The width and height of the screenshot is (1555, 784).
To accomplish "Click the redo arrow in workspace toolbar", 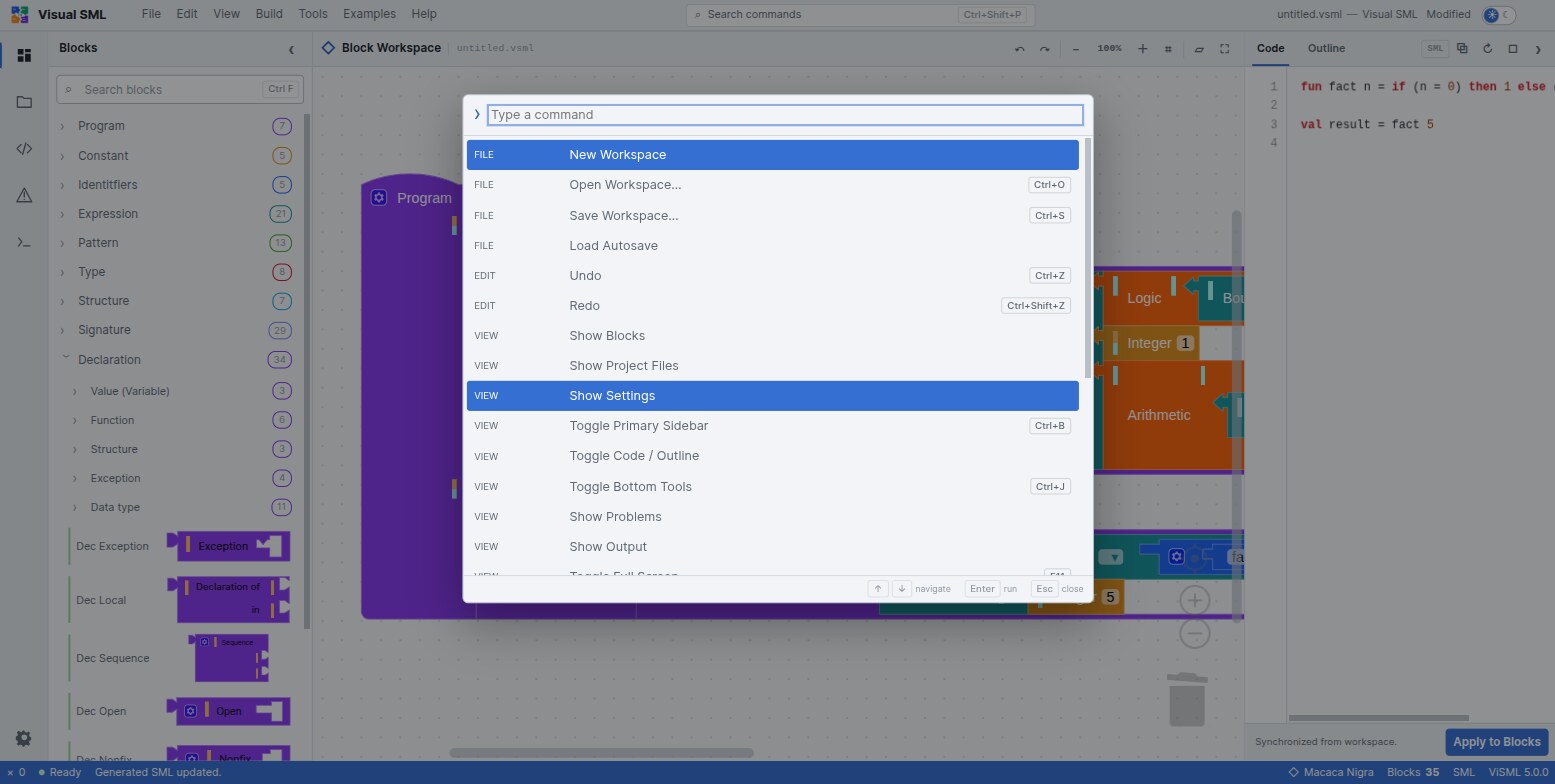I will 1045,48.
